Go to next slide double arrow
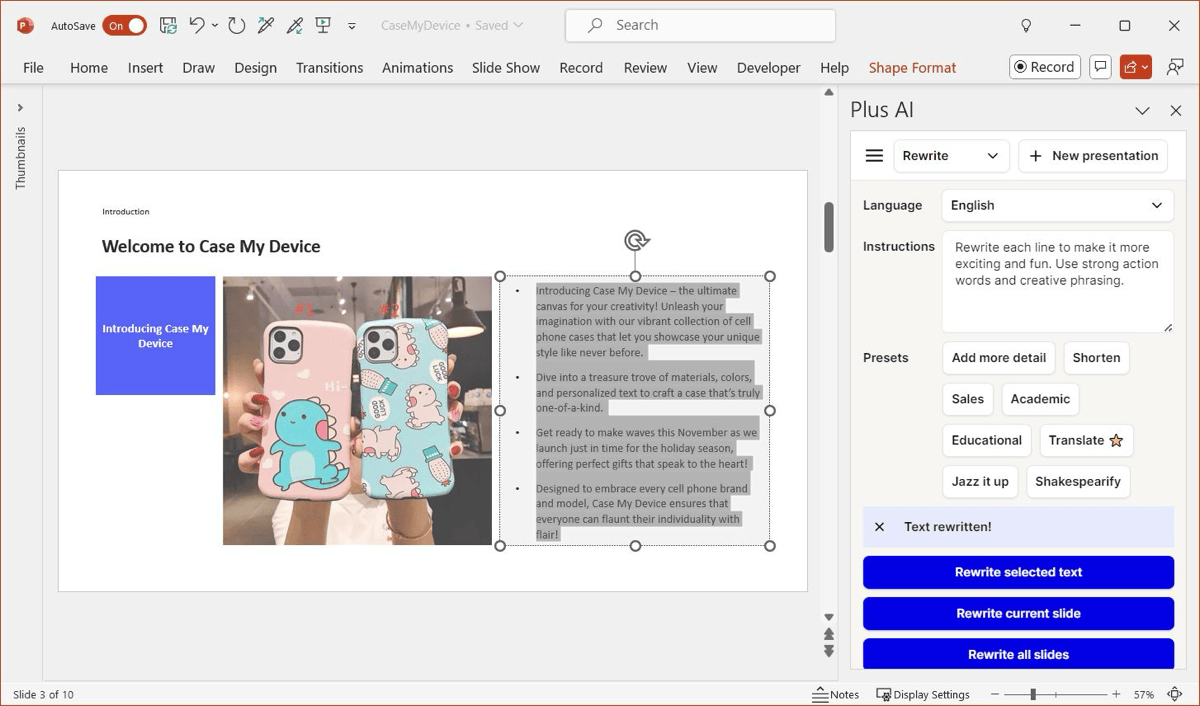Viewport: 1200px width, 706px height. pyautogui.click(x=828, y=651)
